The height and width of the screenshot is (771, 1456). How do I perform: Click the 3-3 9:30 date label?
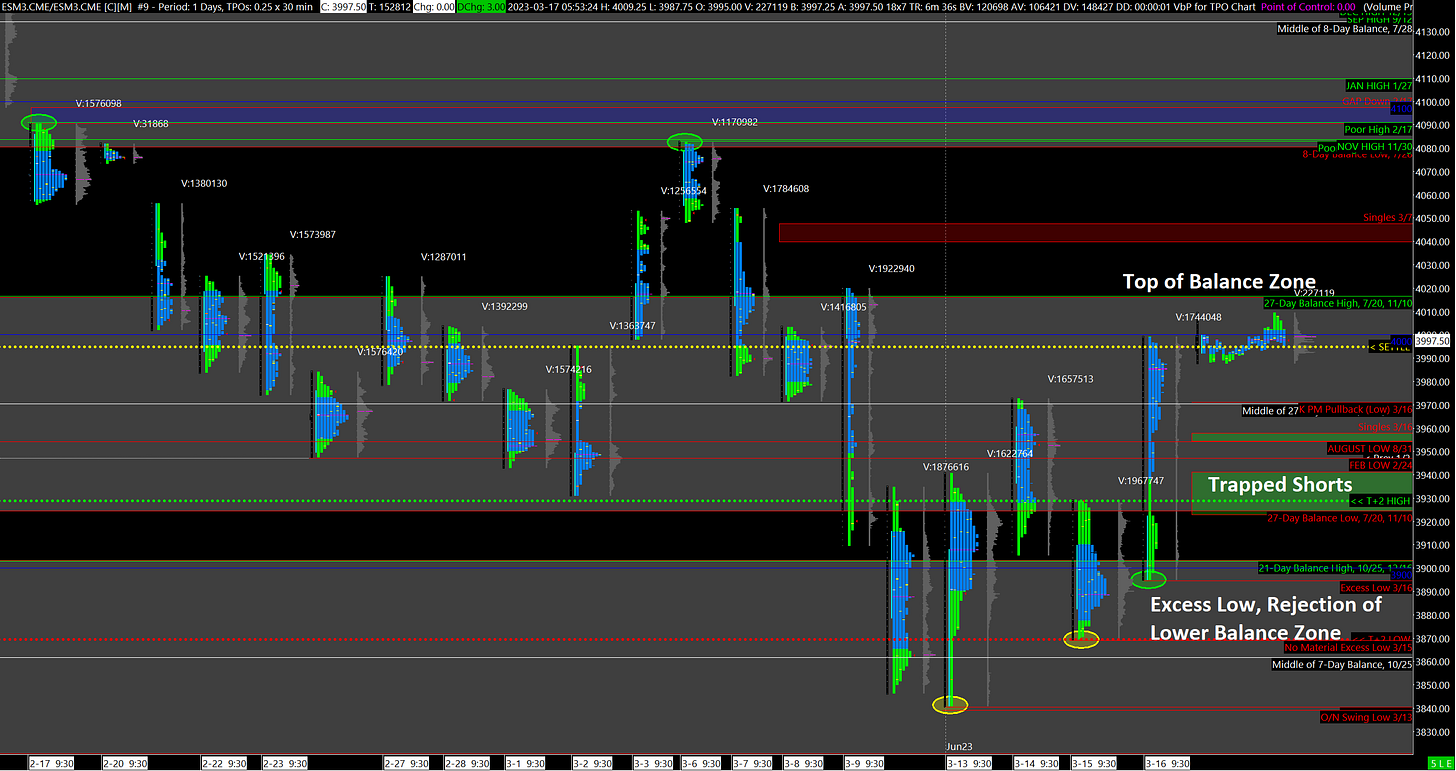pos(654,763)
